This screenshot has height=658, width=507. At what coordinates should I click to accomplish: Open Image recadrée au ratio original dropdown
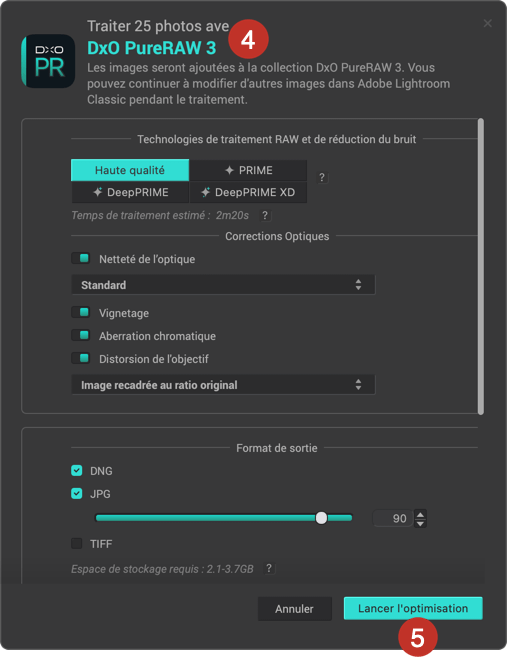pos(223,385)
